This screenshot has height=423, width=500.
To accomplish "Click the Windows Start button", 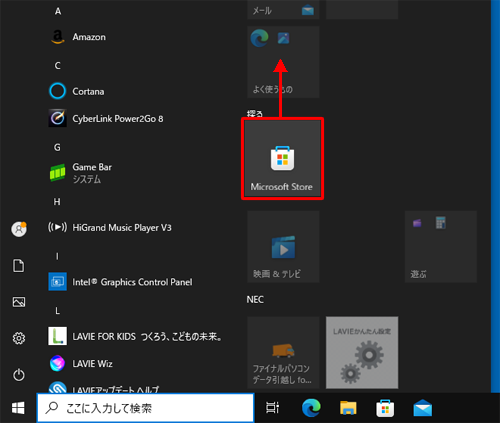I will click(18, 408).
